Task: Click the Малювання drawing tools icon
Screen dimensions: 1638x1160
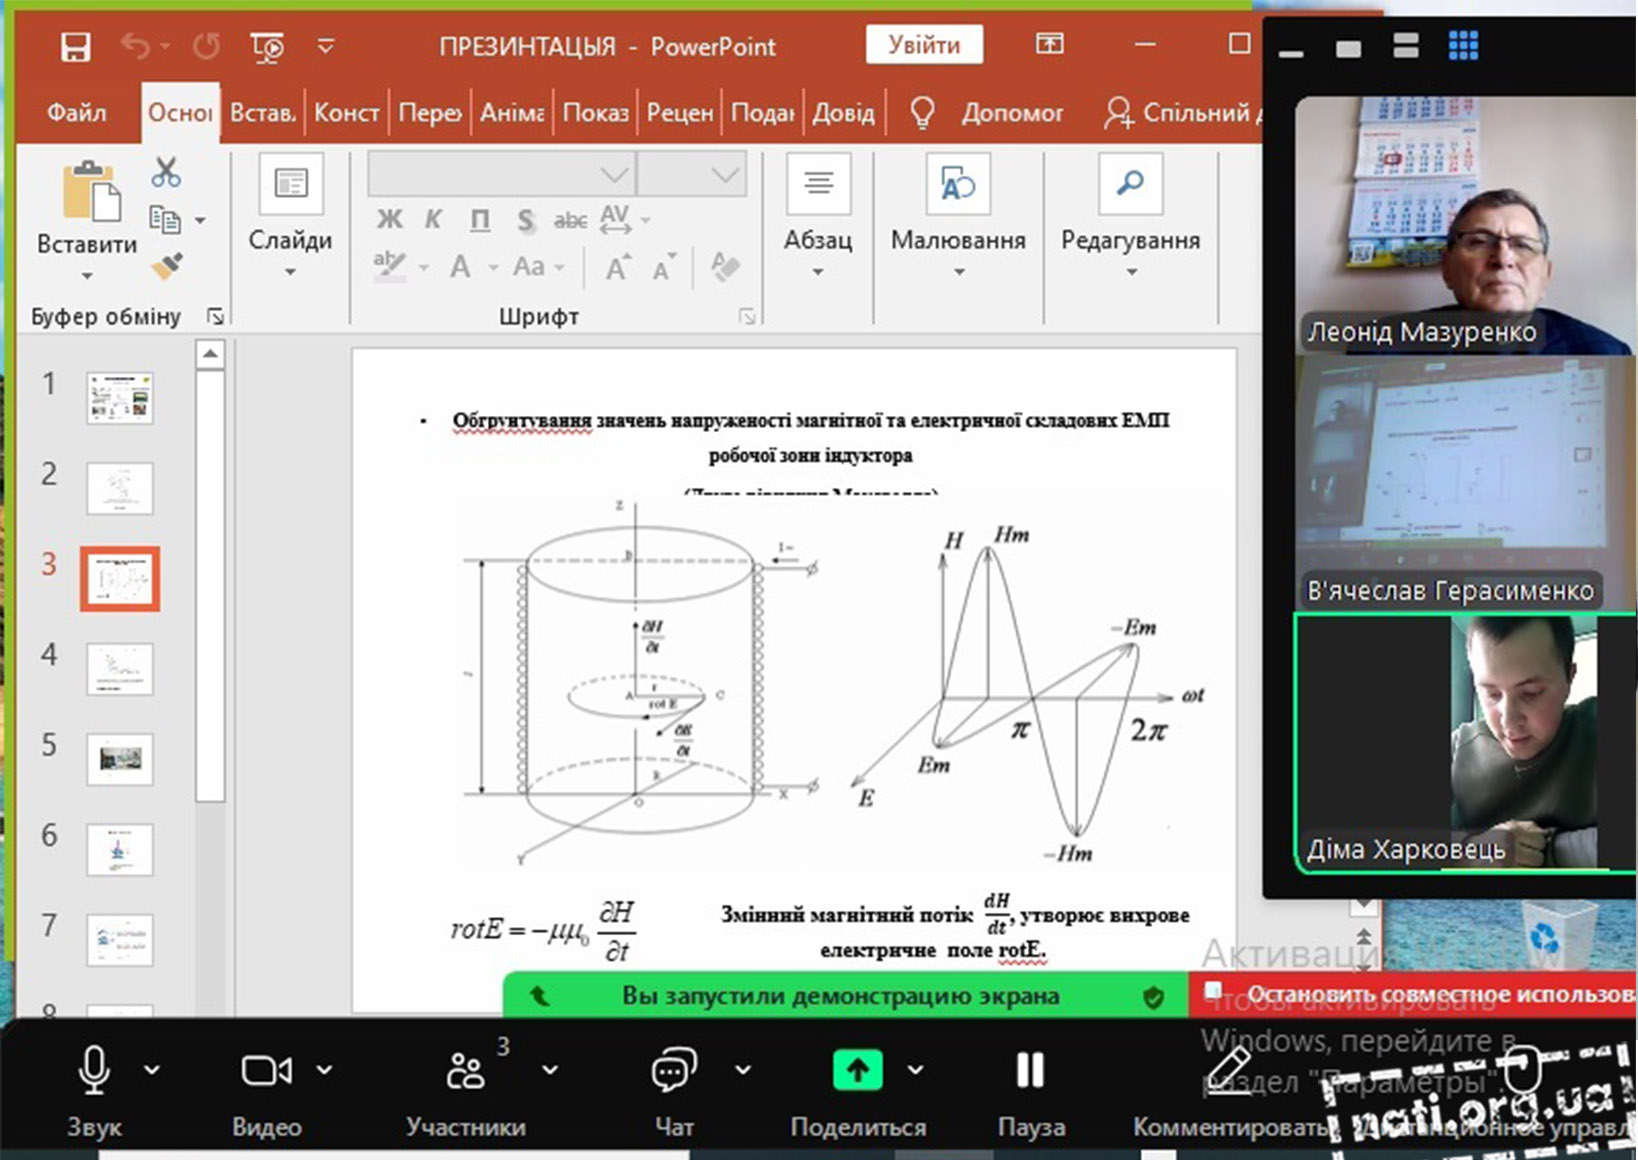Action: coord(957,185)
